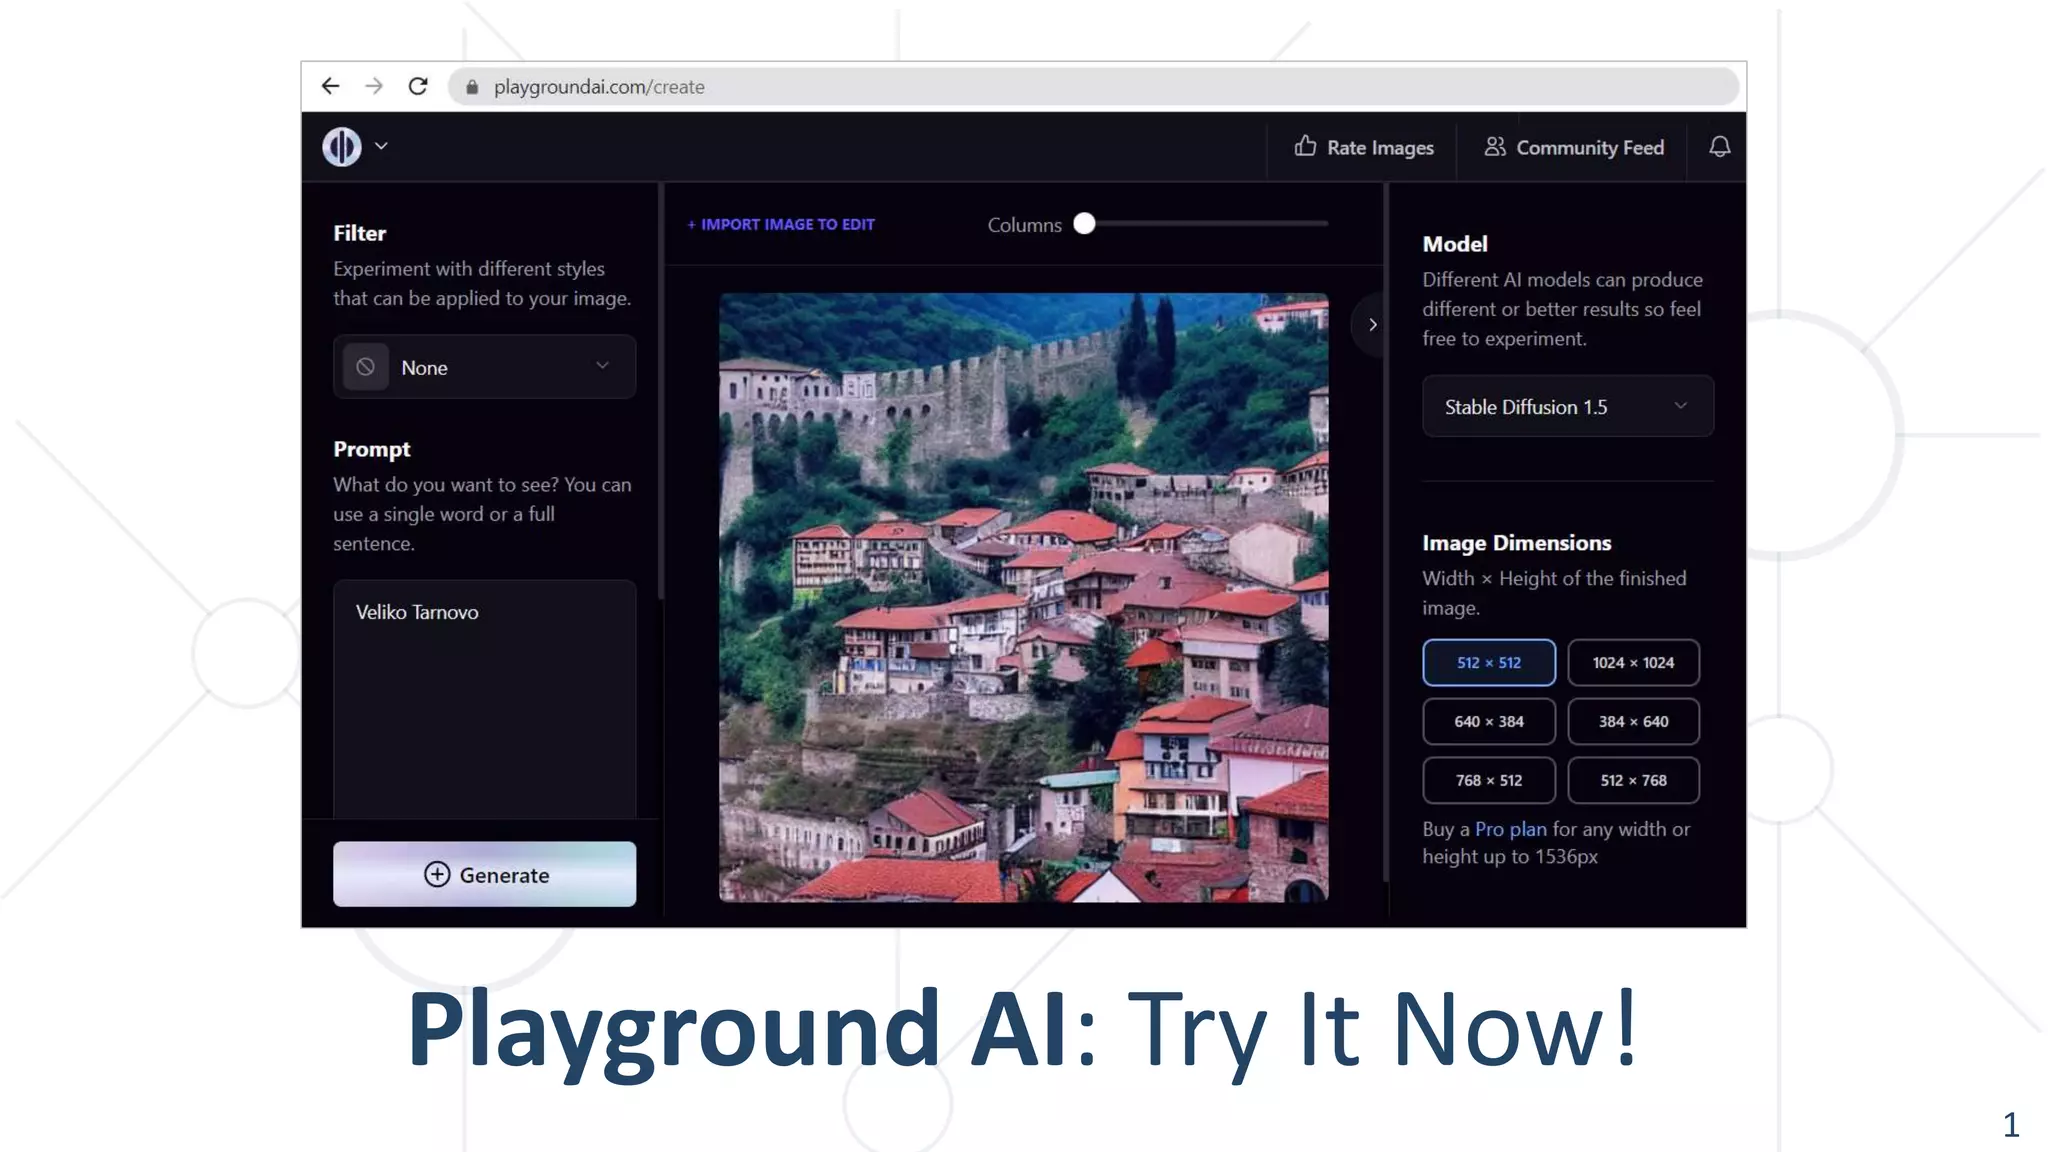Click Import Image to Edit
The image size is (2048, 1152).
[781, 224]
